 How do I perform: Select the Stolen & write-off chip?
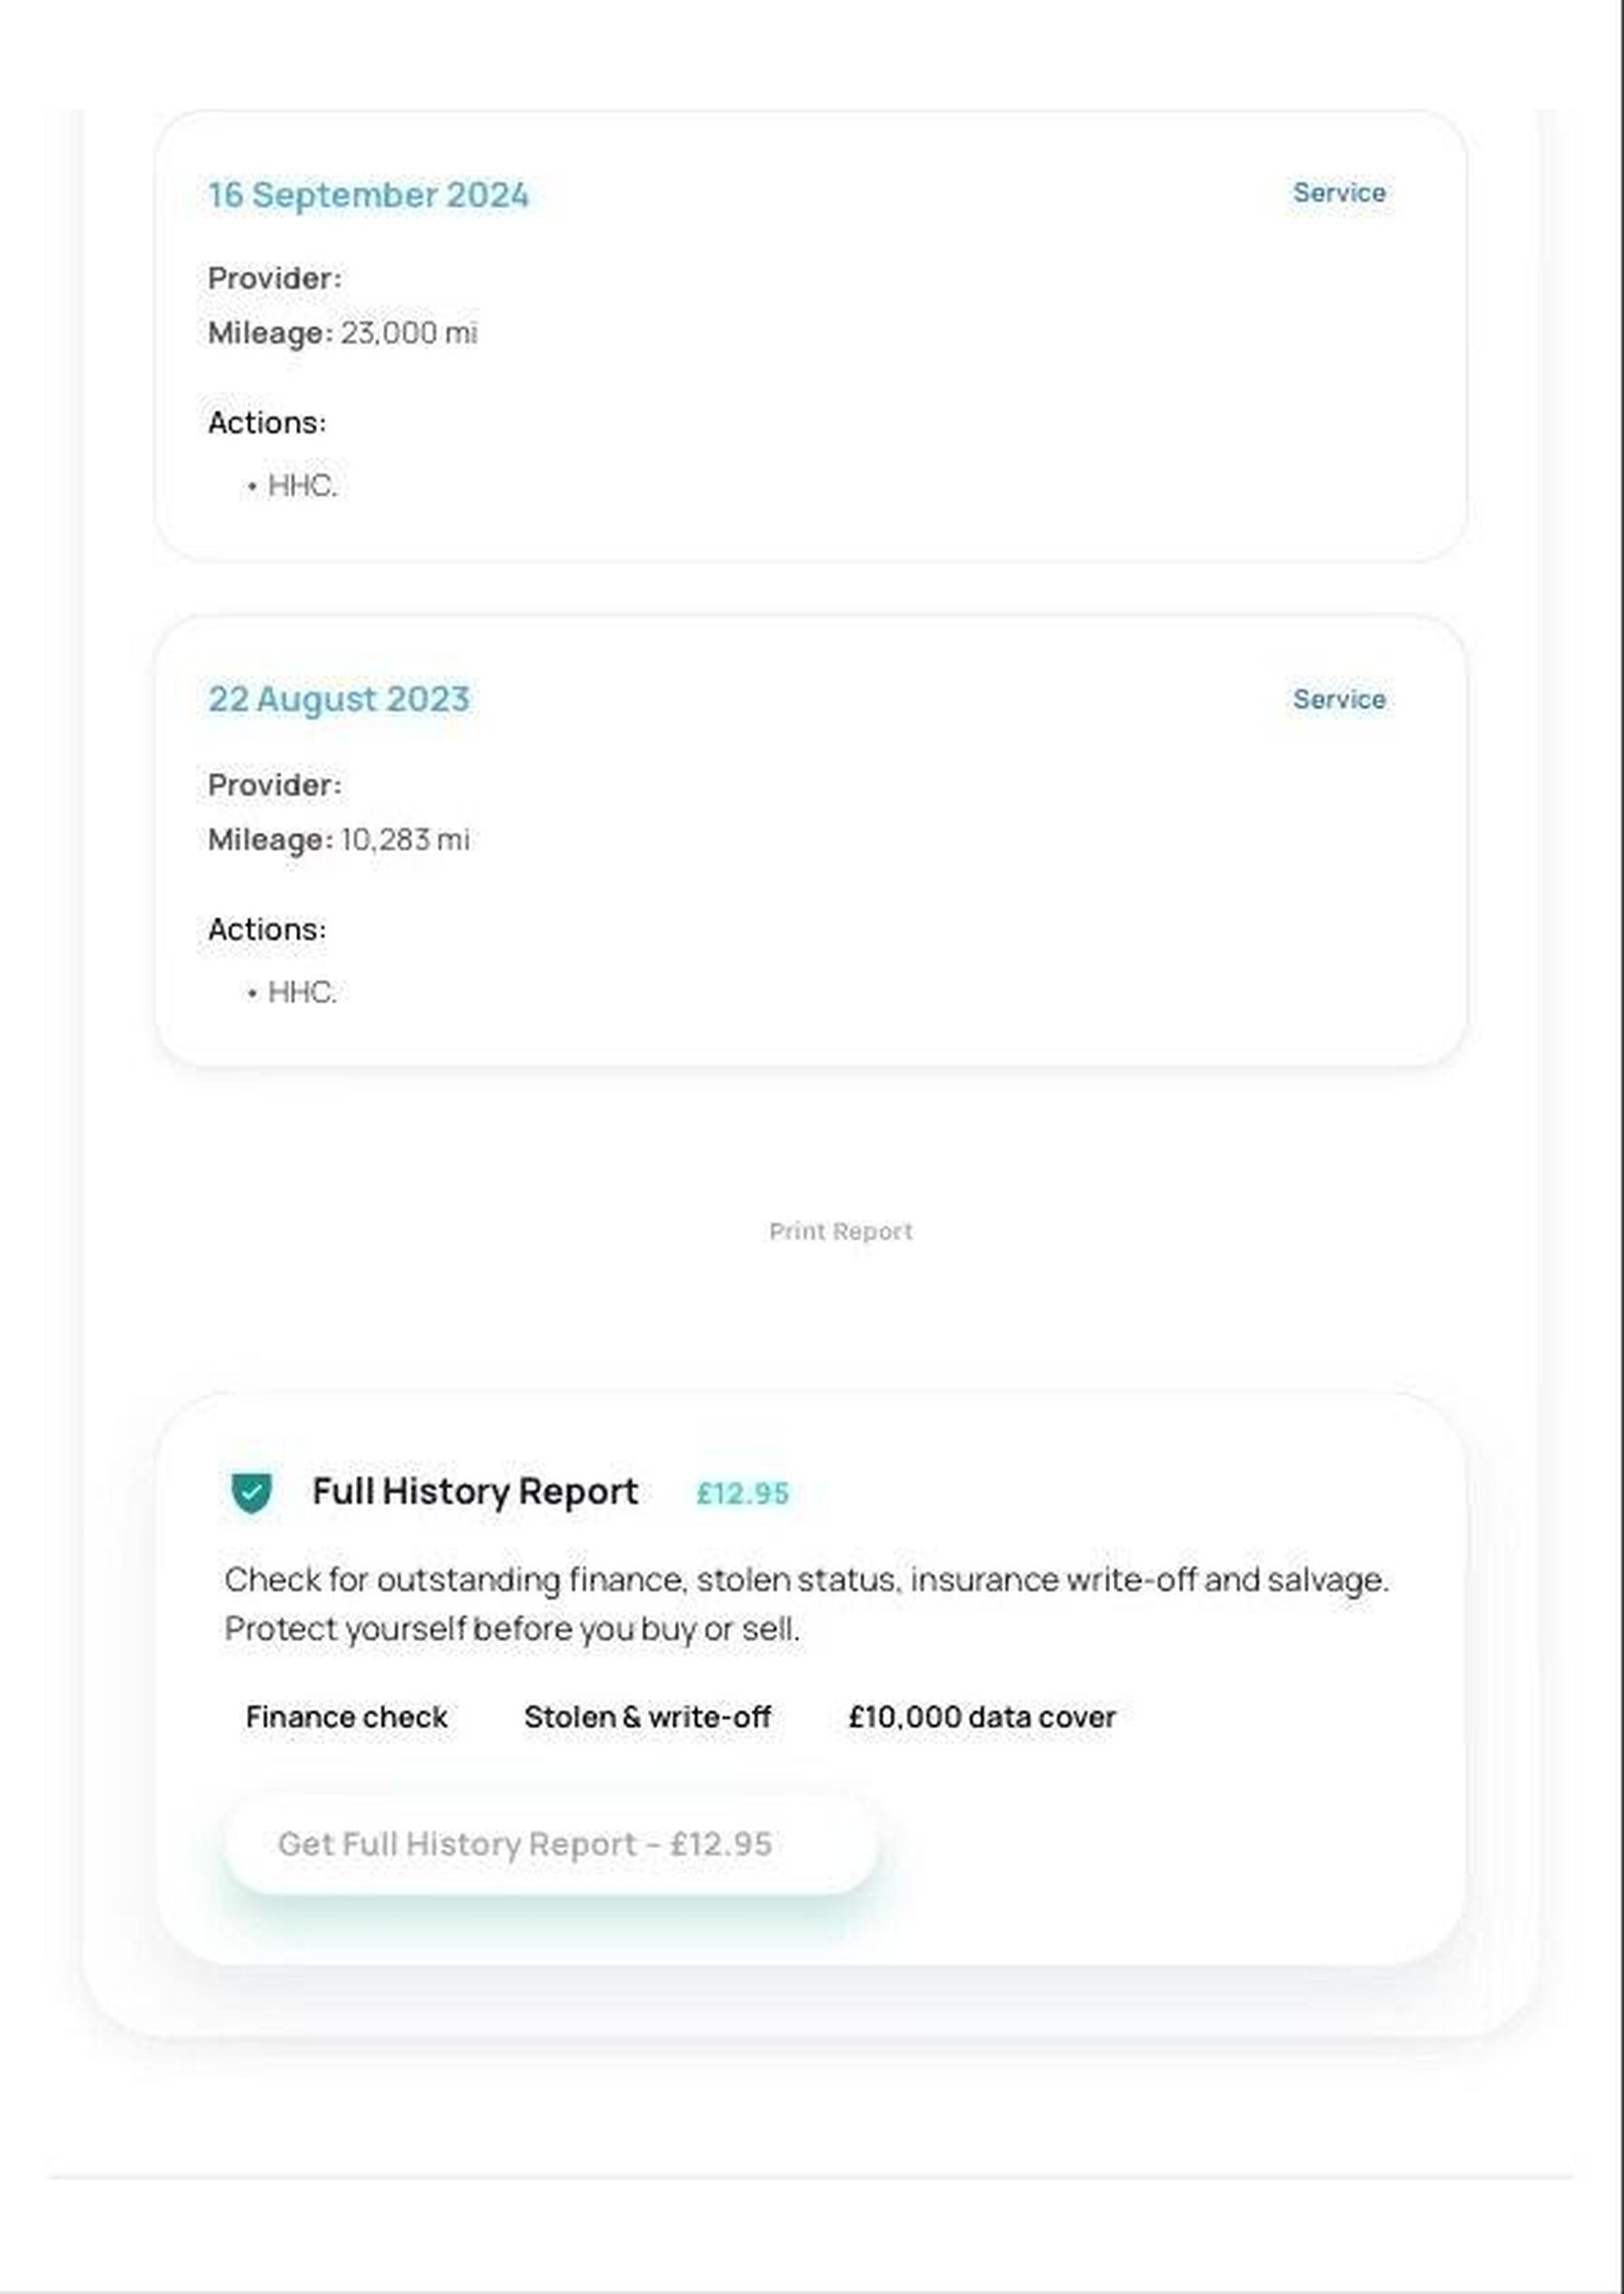pyautogui.click(x=647, y=1717)
